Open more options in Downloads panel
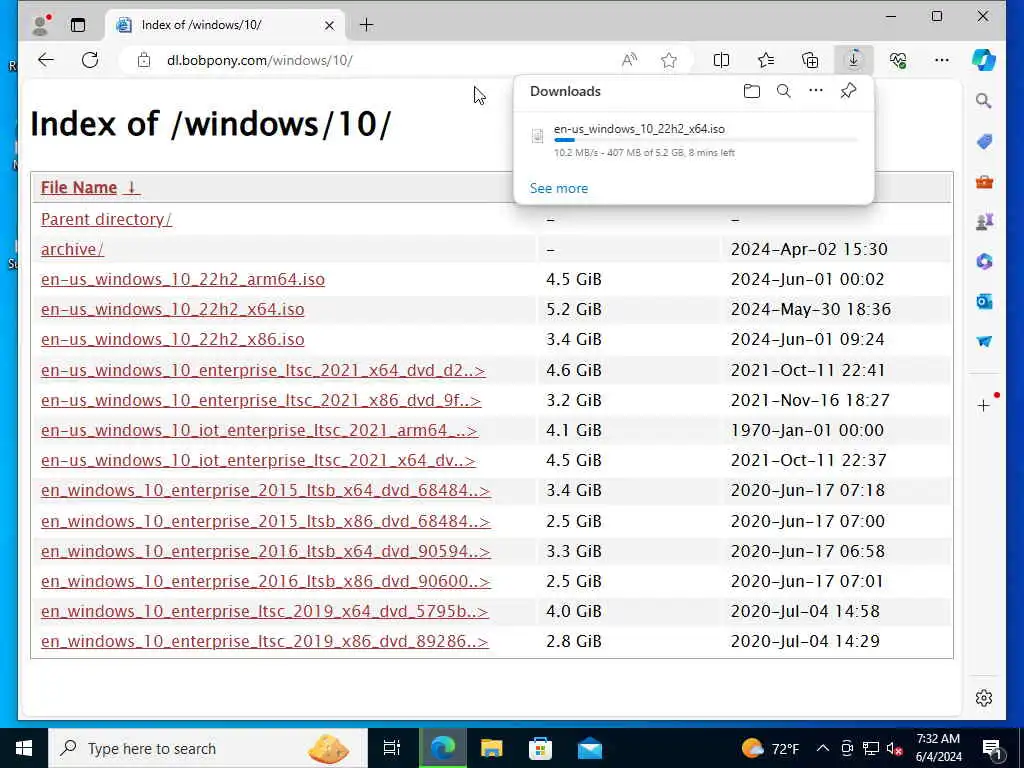 point(816,90)
